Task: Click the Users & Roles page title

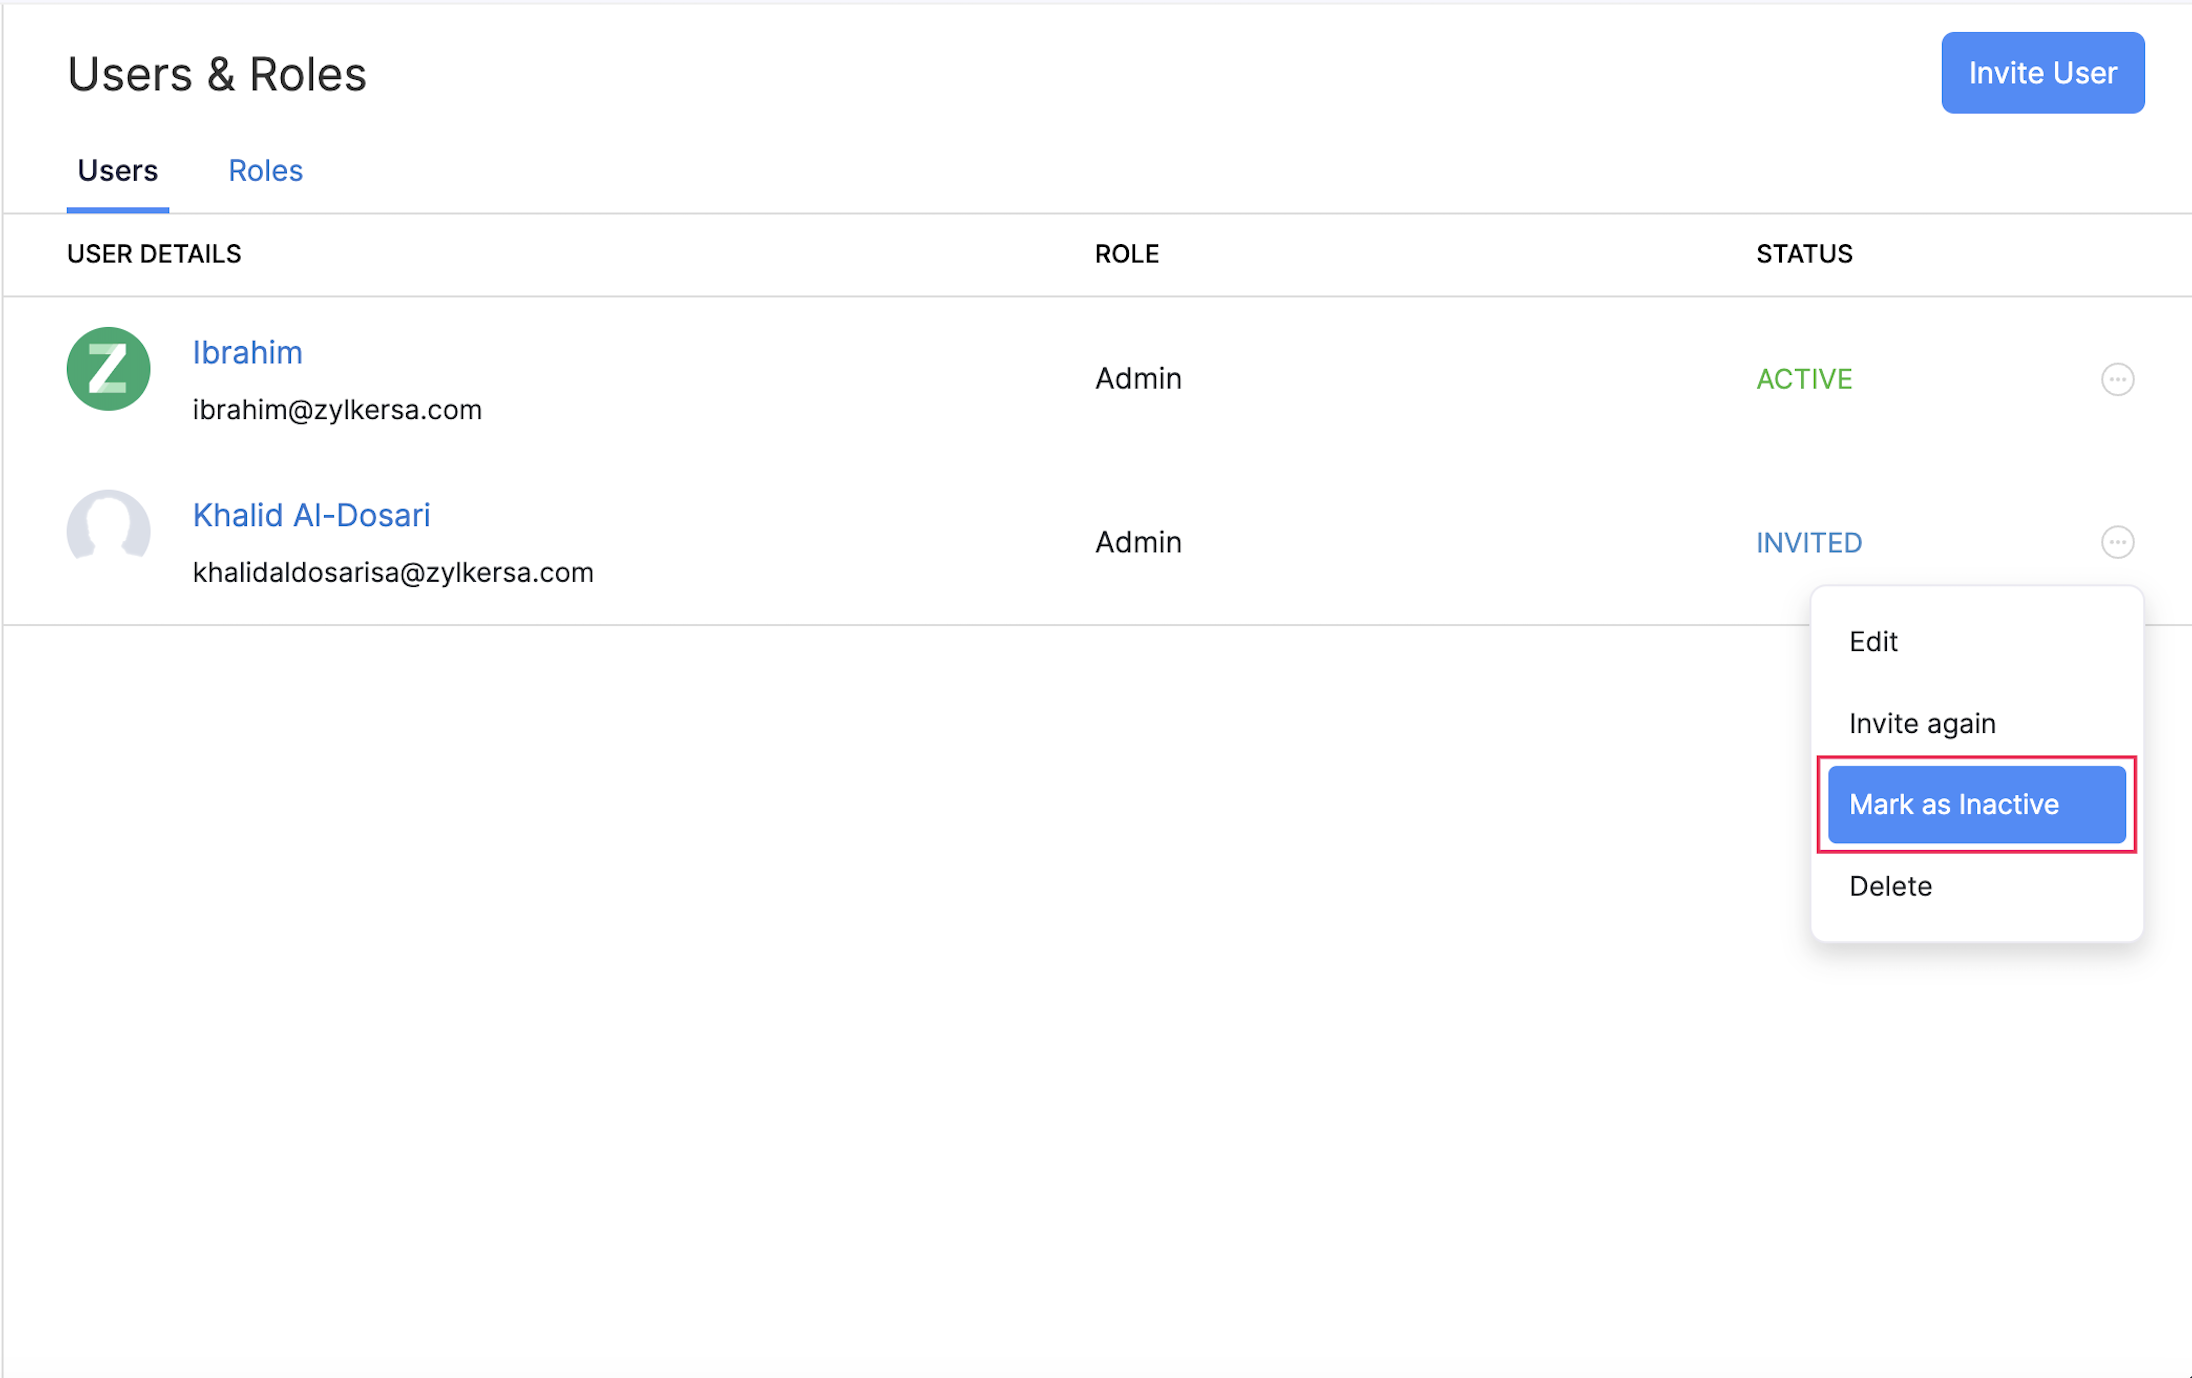Action: click(216, 72)
